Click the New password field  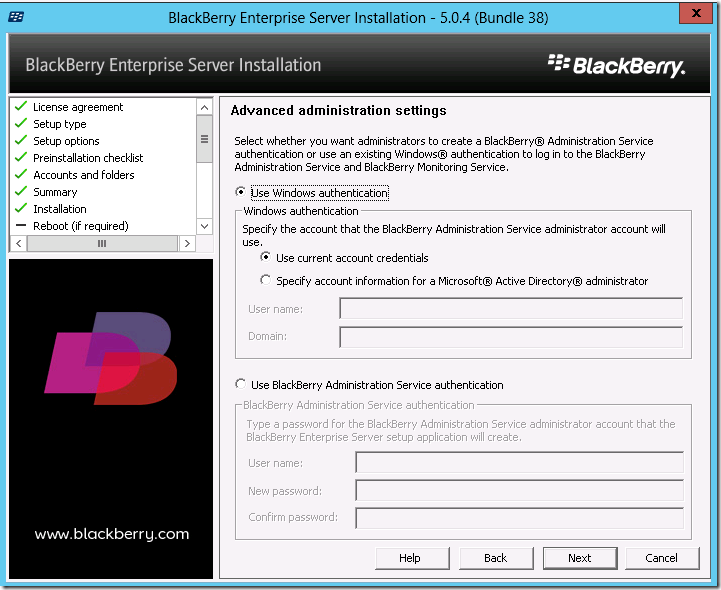pyautogui.click(x=519, y=490)
